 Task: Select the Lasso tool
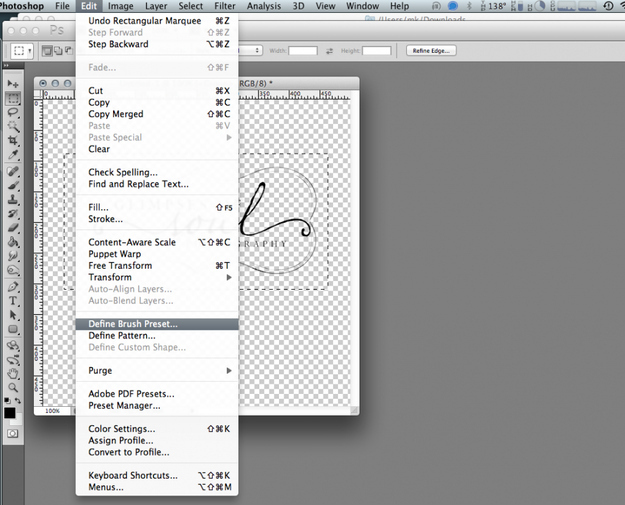point(13,113)
